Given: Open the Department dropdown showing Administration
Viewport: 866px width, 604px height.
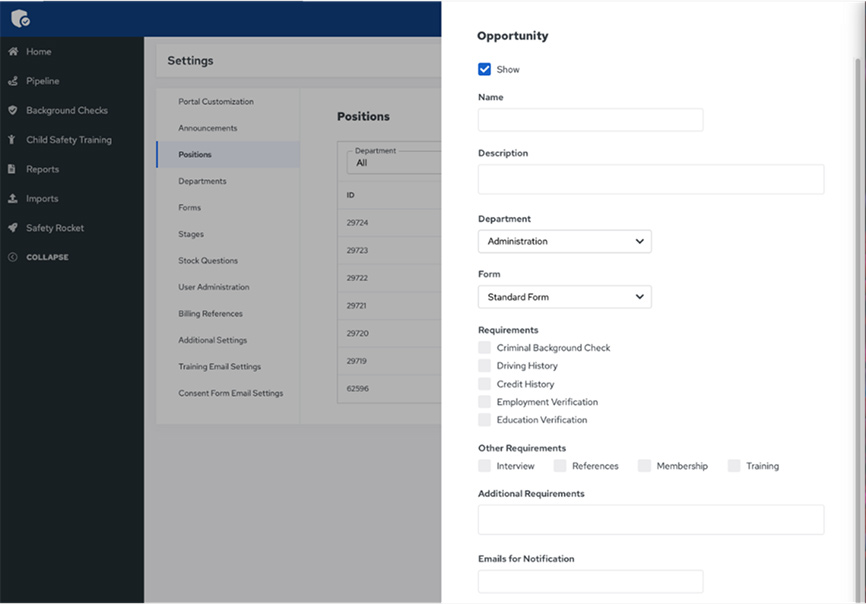Looking at the screenshot, I should click(564, 241).
